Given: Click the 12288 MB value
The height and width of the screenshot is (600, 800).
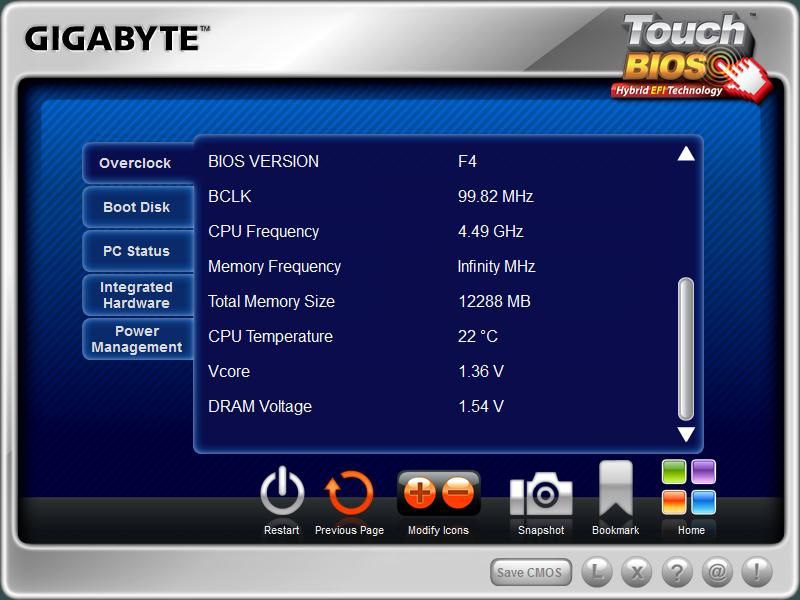Looking at the screenshot, I should (x=494, y=302).
